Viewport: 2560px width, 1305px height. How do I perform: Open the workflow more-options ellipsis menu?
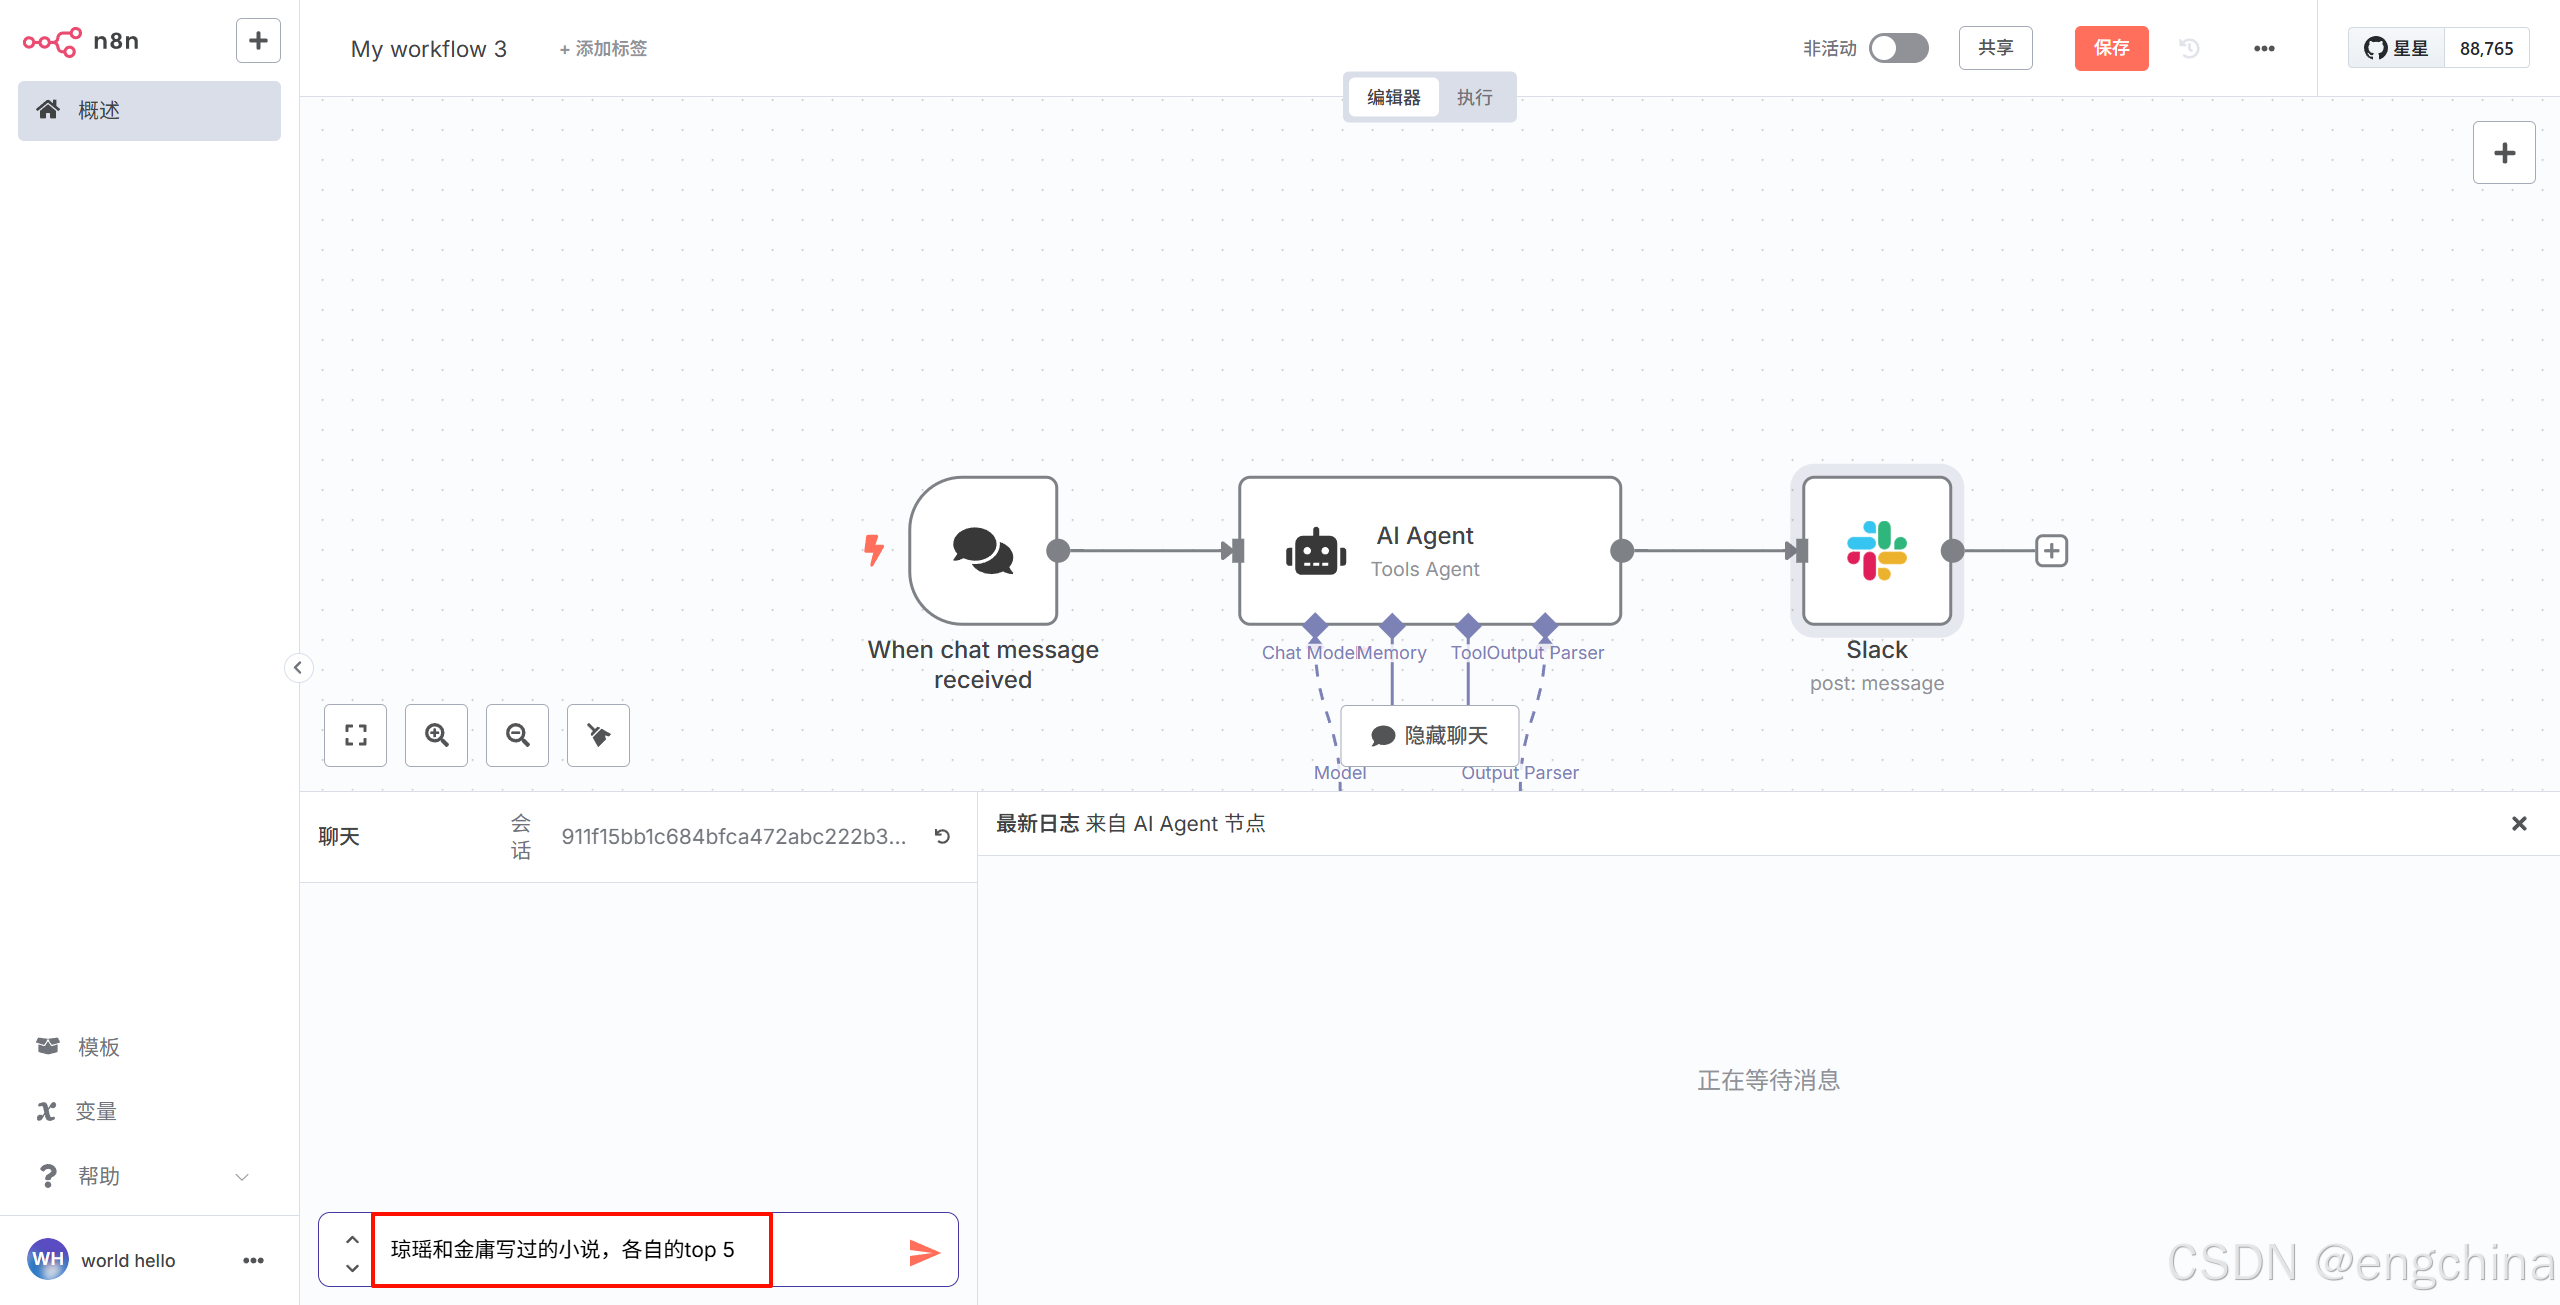tap(2264, 48)
